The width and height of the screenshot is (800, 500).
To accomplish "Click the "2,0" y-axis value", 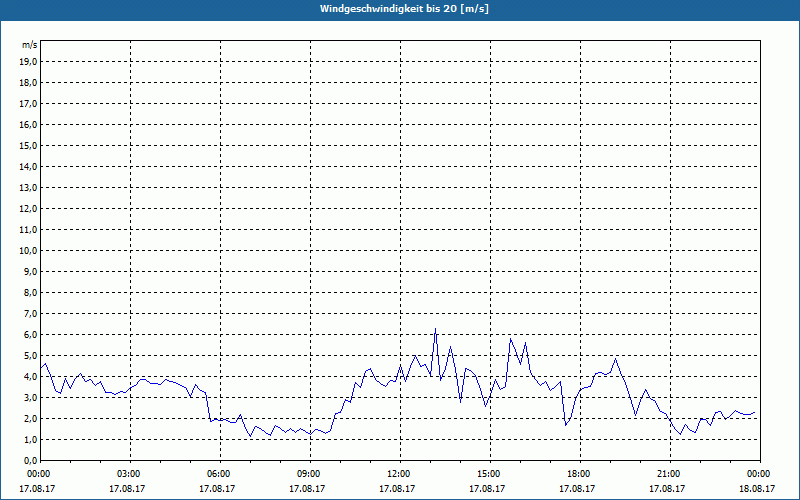I will point(30,418).
